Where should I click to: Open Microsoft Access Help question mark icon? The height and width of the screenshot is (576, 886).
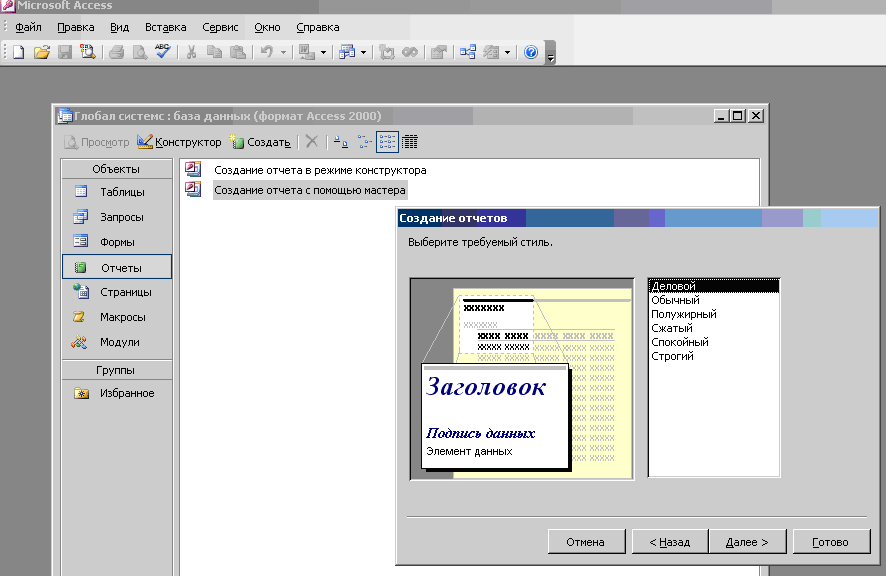(531, 53)
